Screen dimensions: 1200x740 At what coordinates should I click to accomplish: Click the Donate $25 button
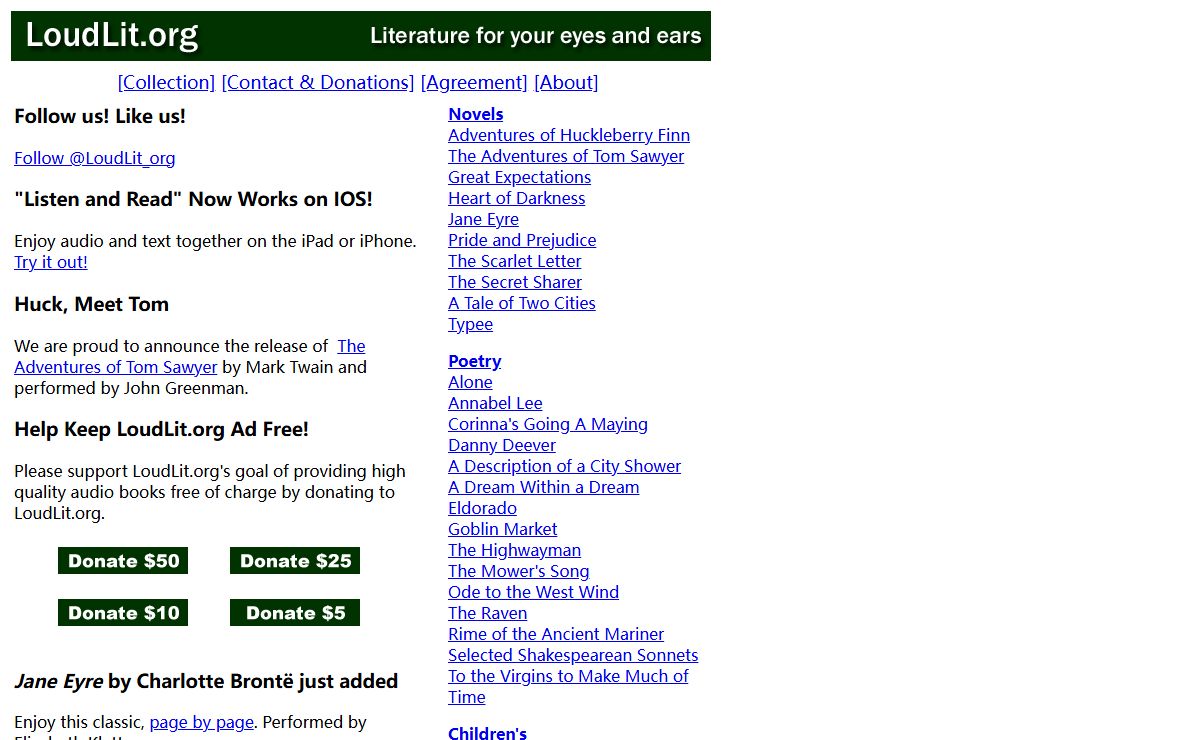(295, 561)
